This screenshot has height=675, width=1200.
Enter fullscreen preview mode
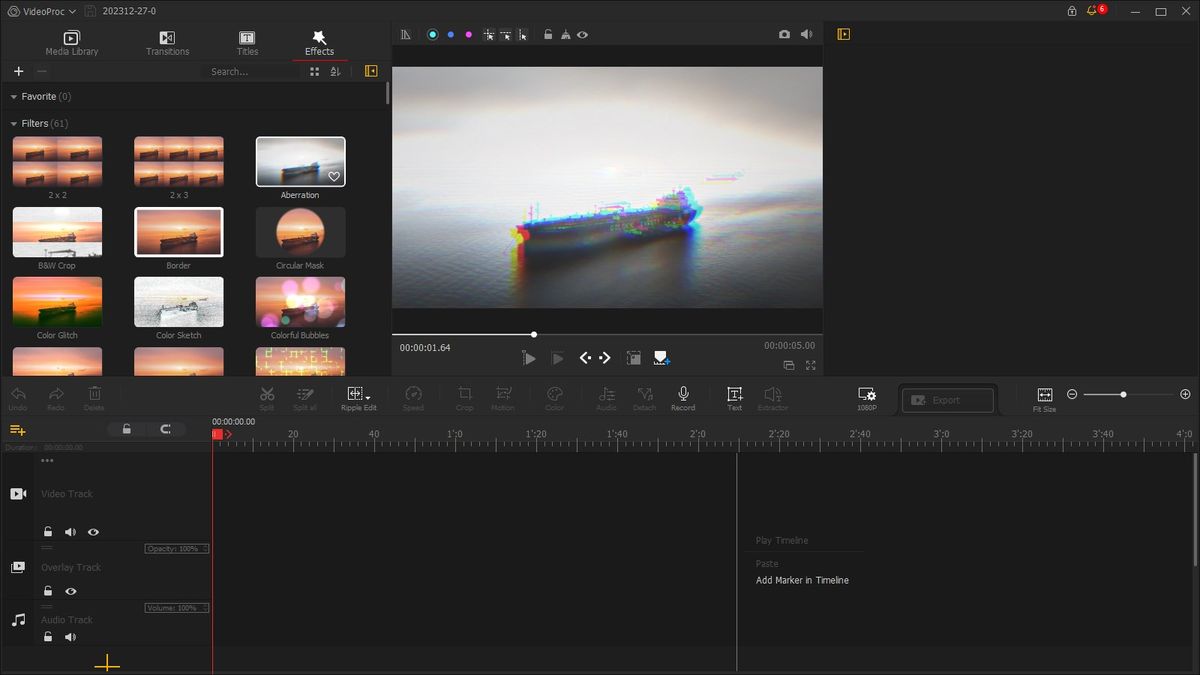(x=810, y=365)
